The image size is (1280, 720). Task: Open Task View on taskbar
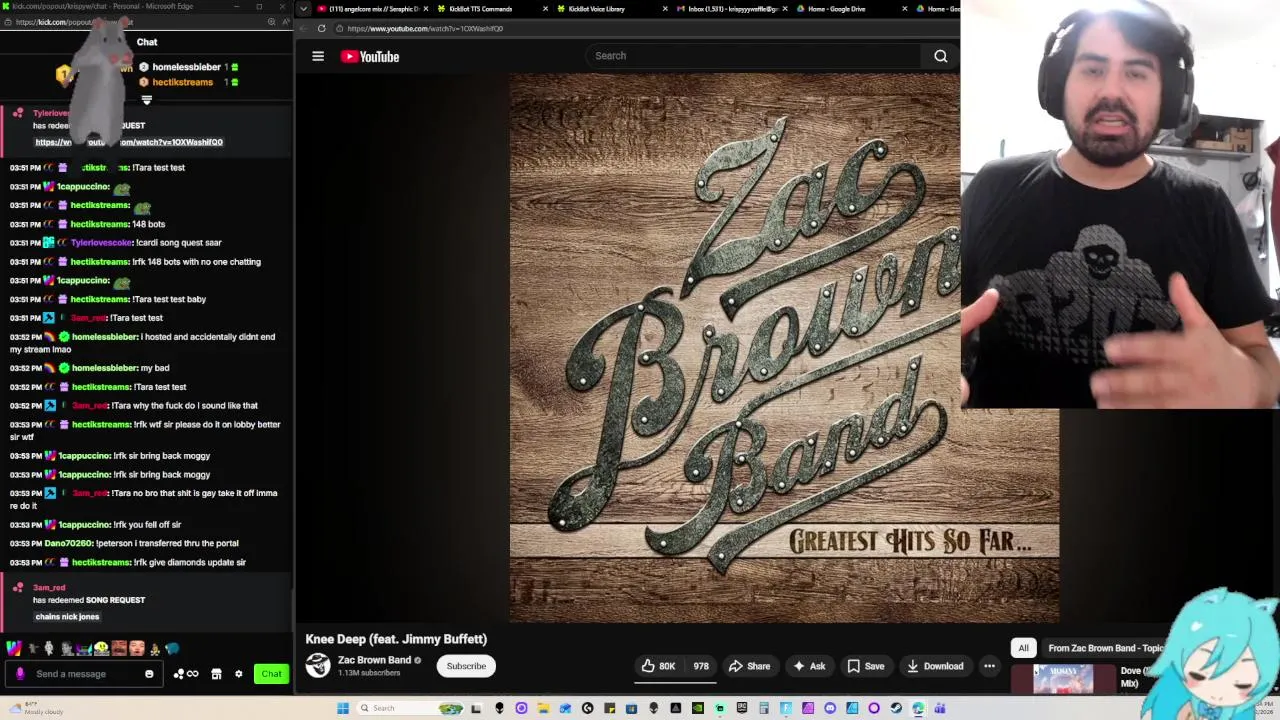[x=476, y=708]
